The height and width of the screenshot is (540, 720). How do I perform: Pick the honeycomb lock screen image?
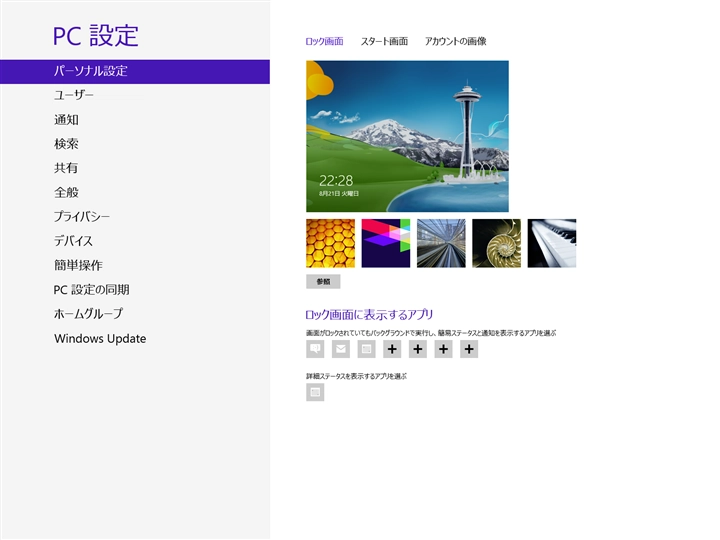click(331, 243)
